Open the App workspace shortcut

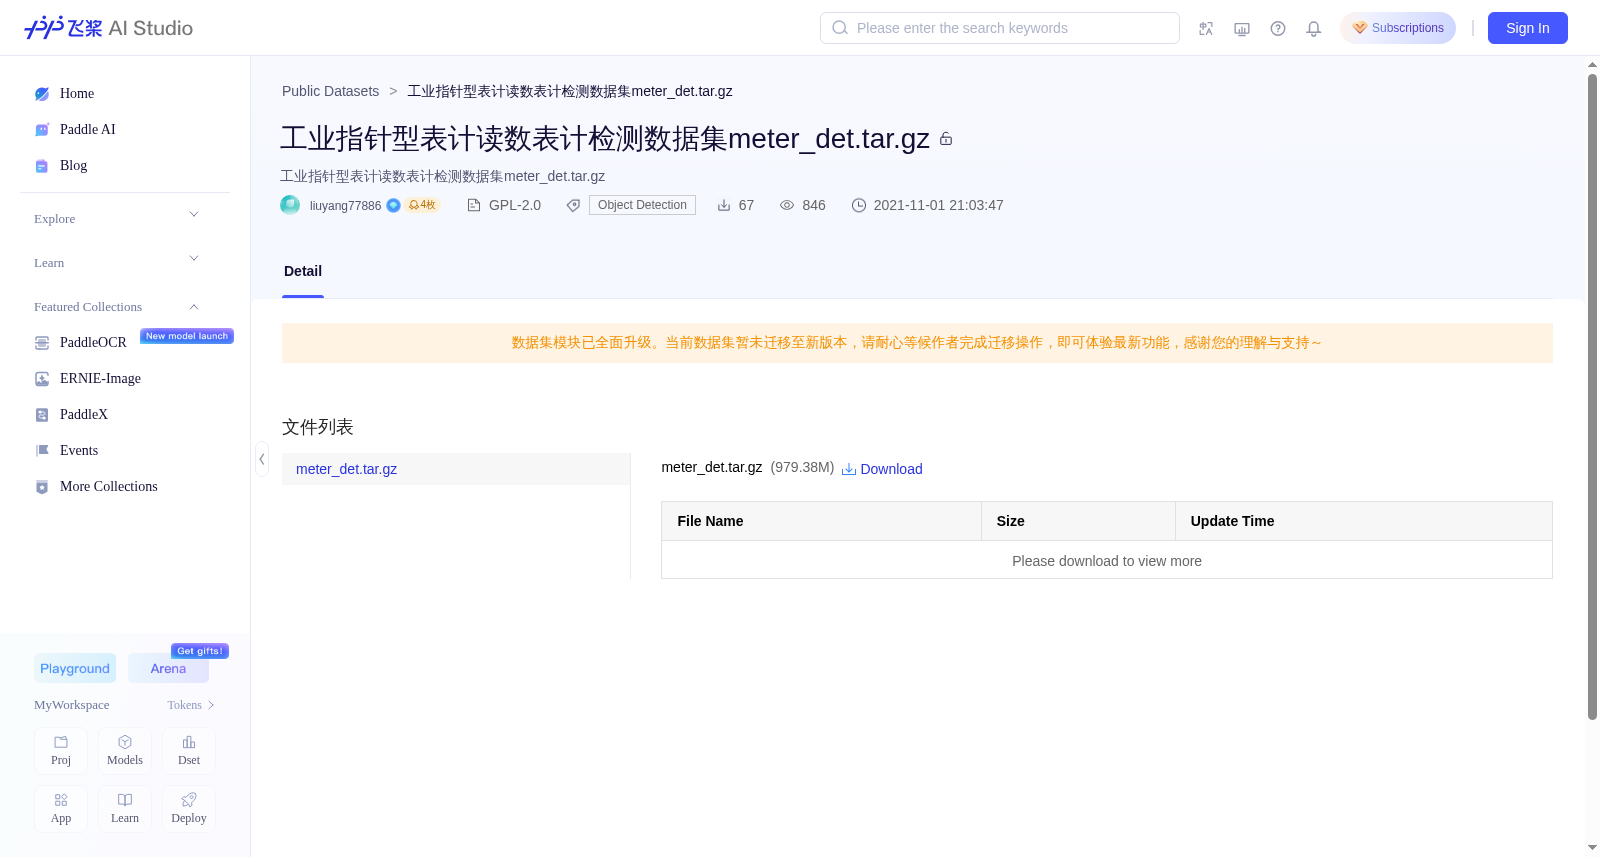click(61, 809)
